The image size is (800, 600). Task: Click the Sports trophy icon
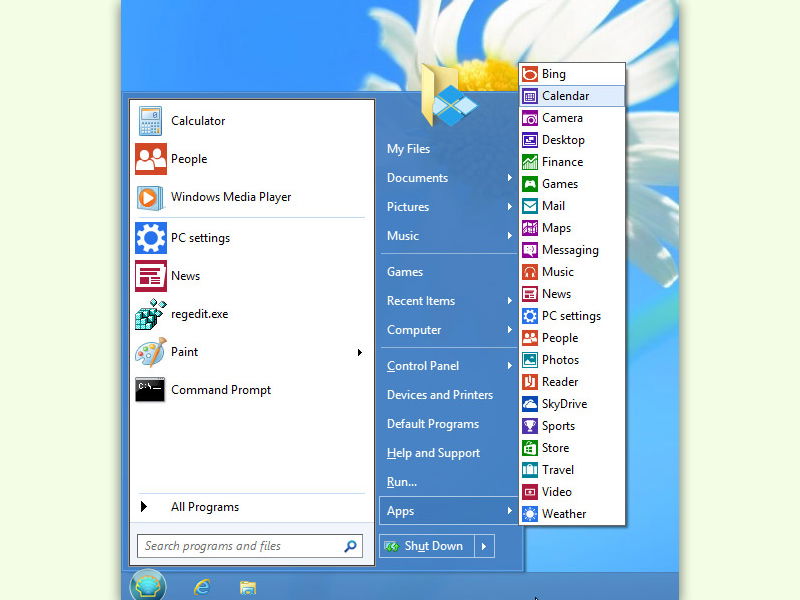pos(530,426)
